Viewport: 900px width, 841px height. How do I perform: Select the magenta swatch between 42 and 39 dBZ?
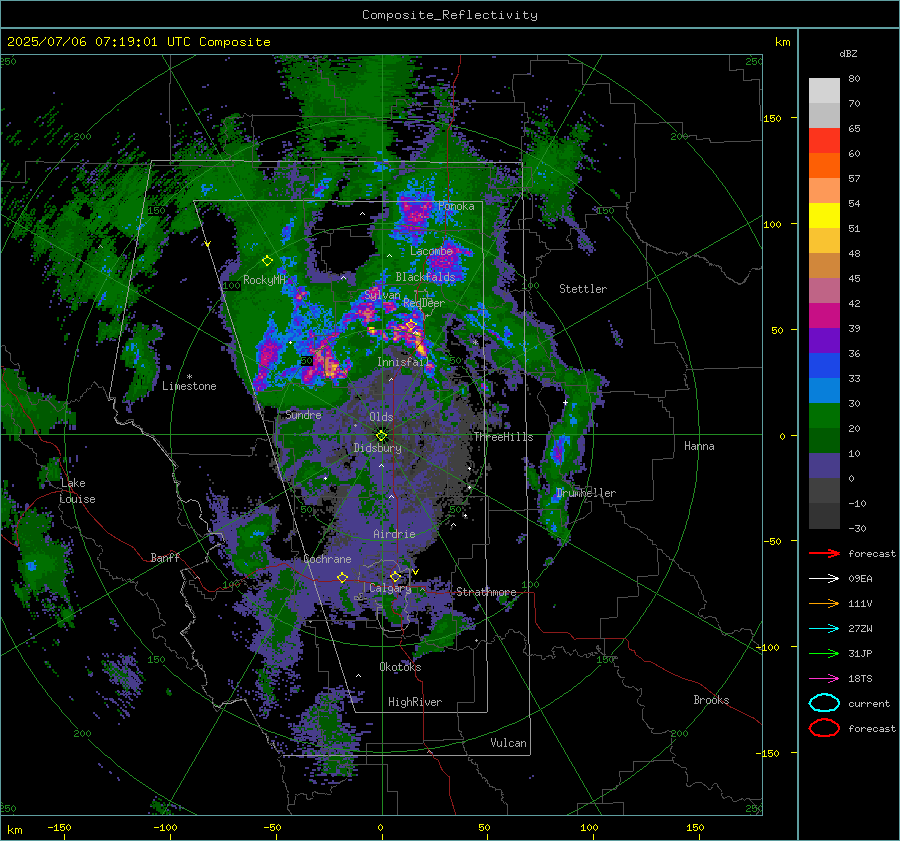pos(824,316)
